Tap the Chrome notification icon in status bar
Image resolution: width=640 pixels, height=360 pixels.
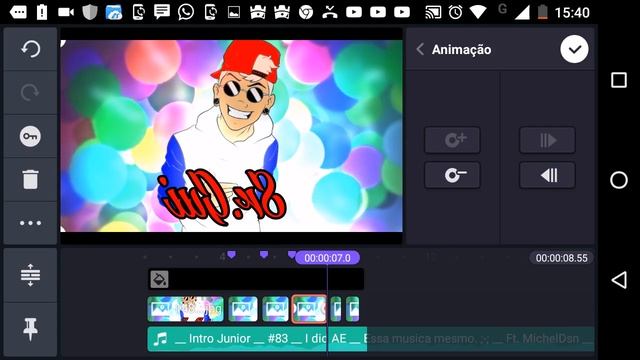[306, 13]
